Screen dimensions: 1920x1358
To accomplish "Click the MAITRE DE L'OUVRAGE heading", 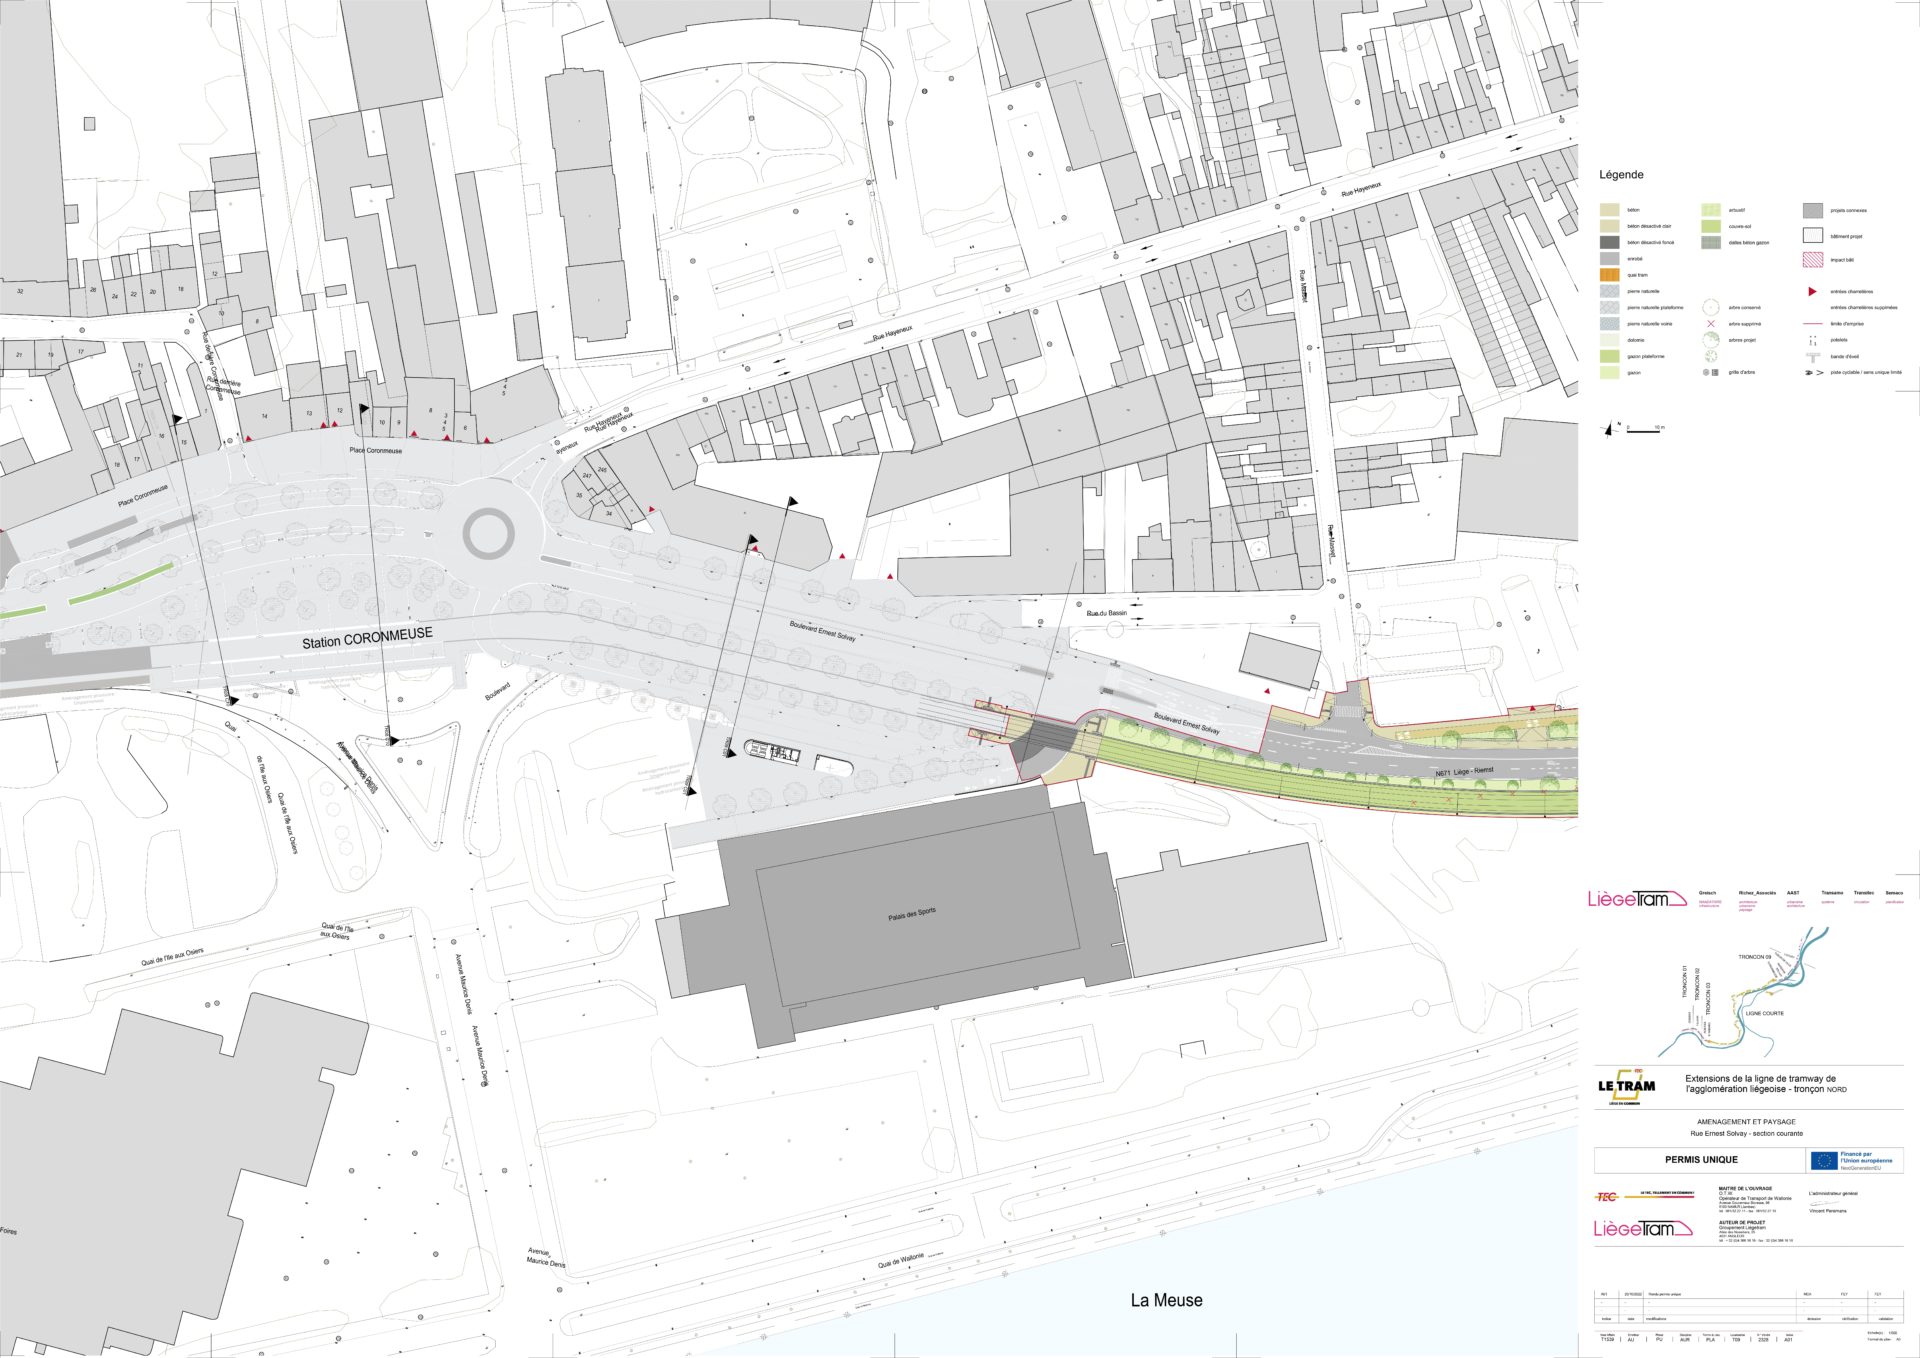I will click(1745, 1189).
